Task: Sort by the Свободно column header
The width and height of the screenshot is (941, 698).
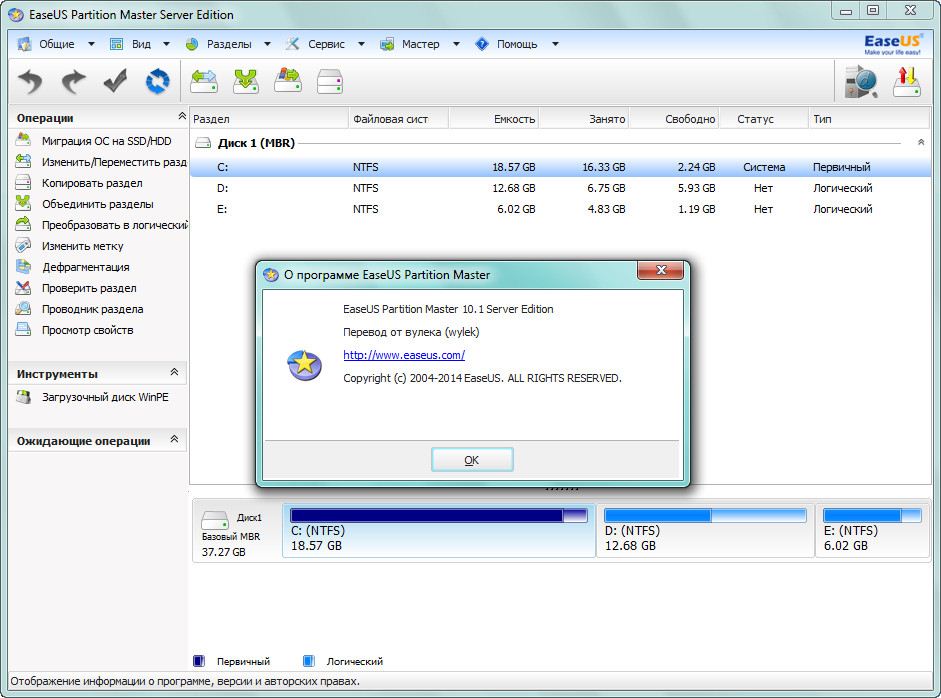Action: (x=673, y=119)
